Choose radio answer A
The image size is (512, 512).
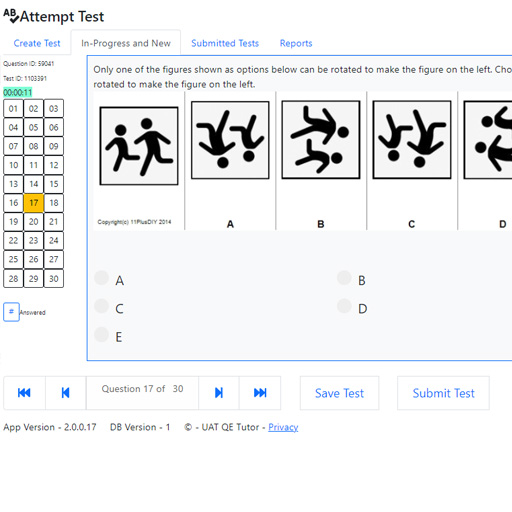coord(102,278)
